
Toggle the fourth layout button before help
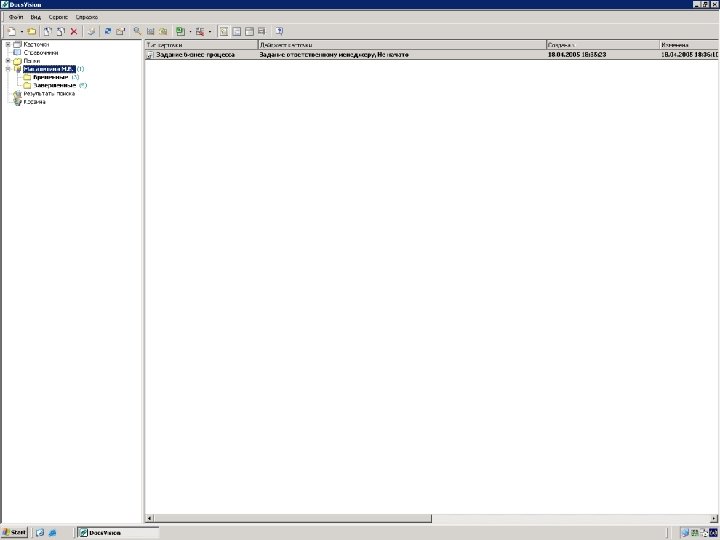(262, 31)
